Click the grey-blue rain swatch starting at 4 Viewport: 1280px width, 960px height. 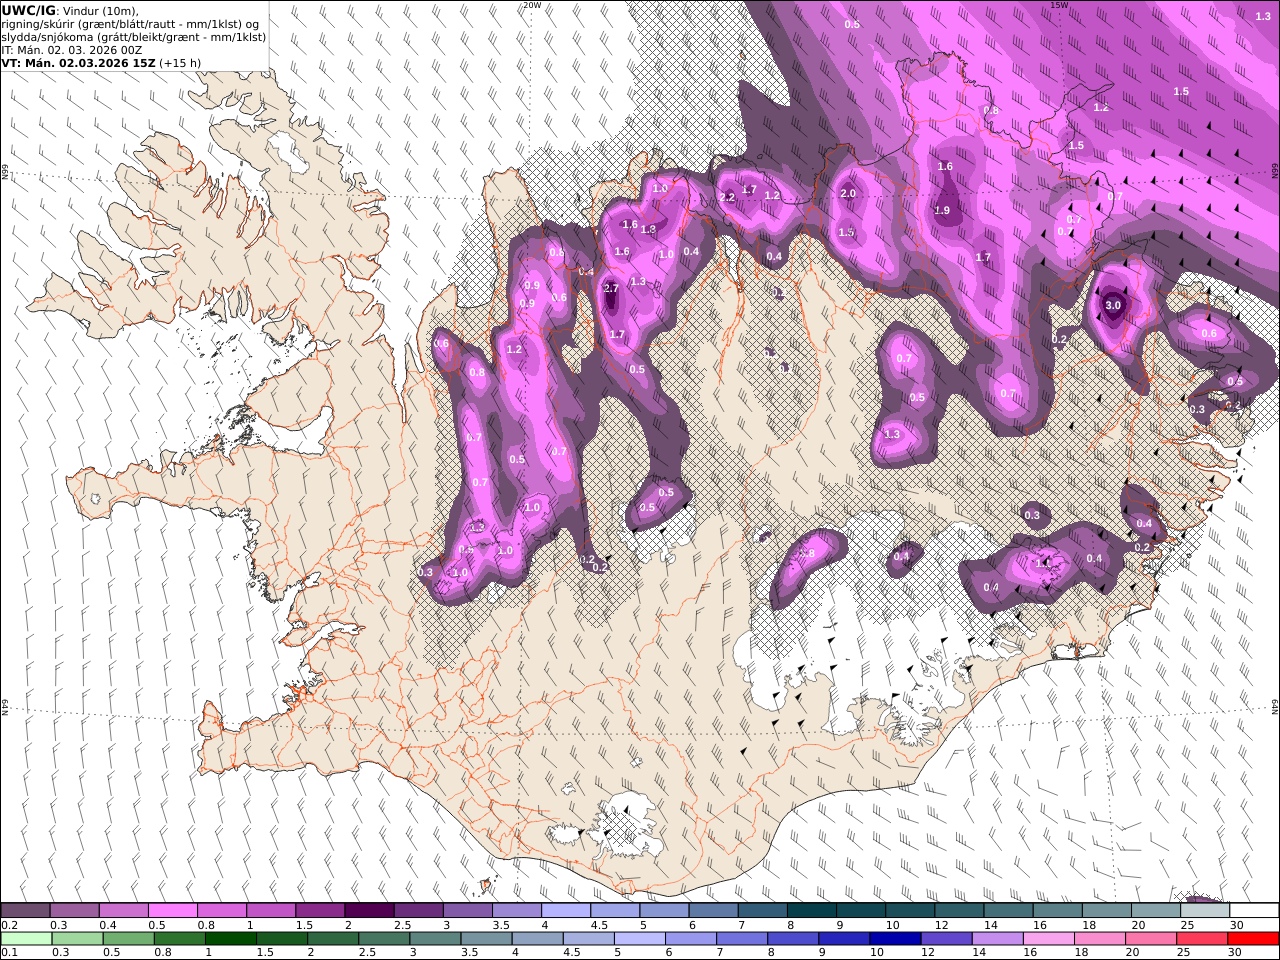(x=537, y=939)
